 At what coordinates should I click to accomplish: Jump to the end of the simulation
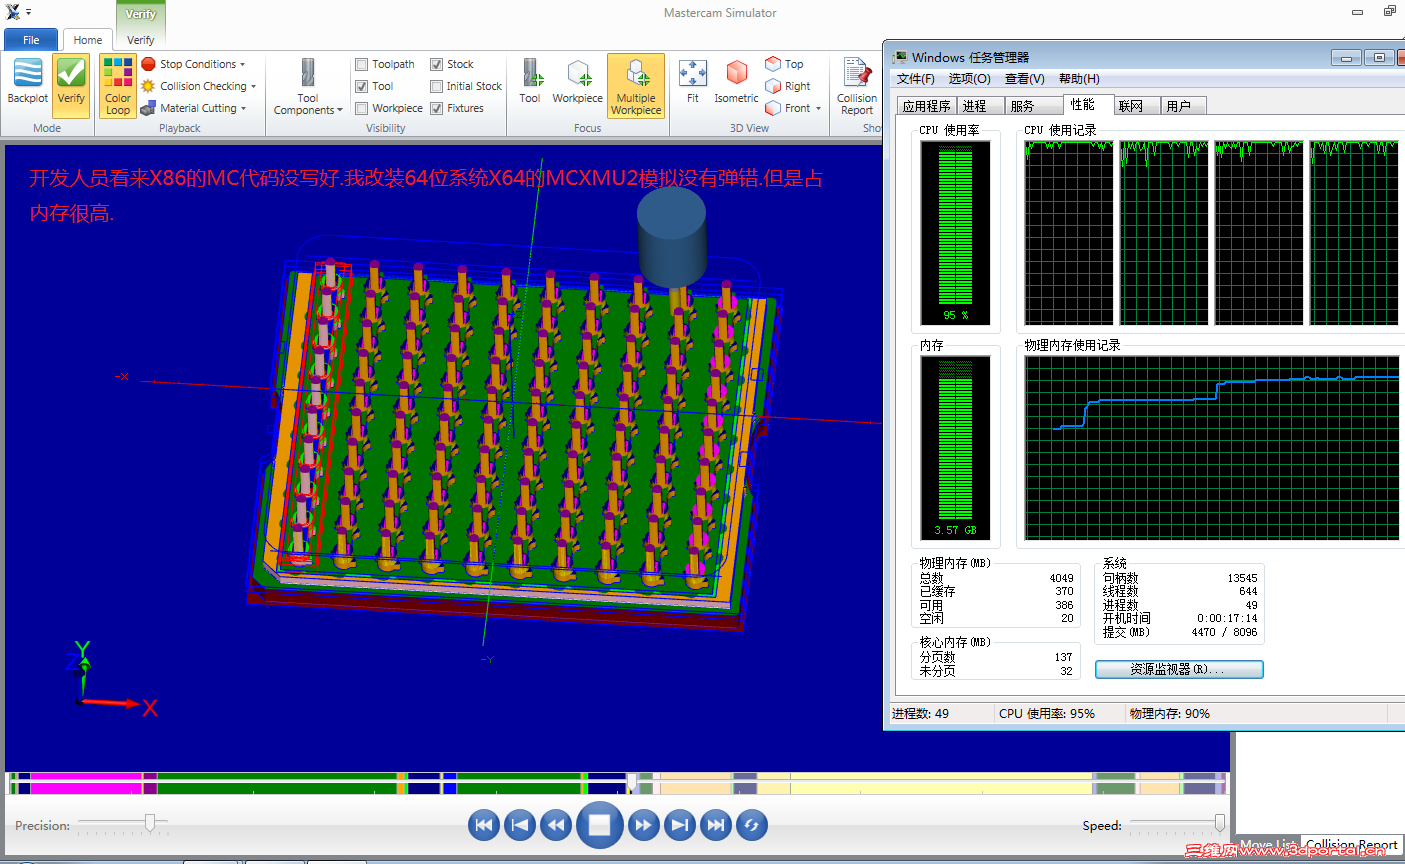715,825
